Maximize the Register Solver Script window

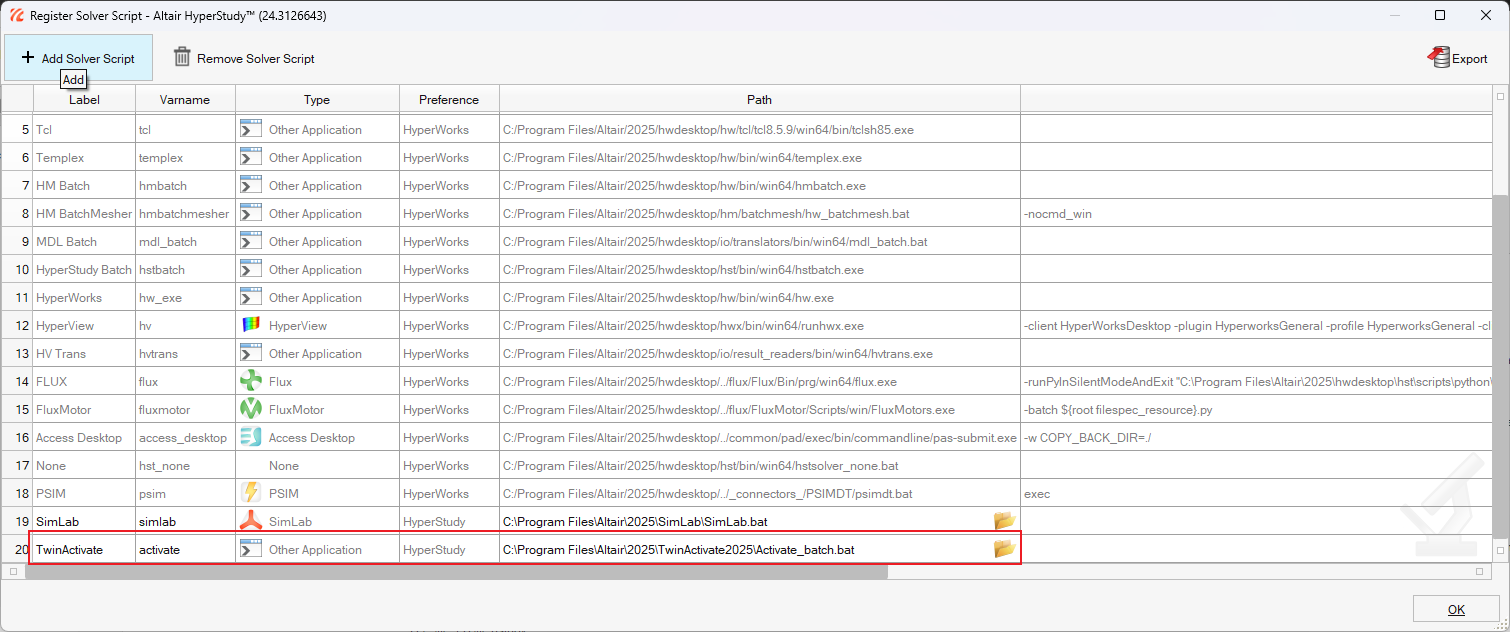1440,15
